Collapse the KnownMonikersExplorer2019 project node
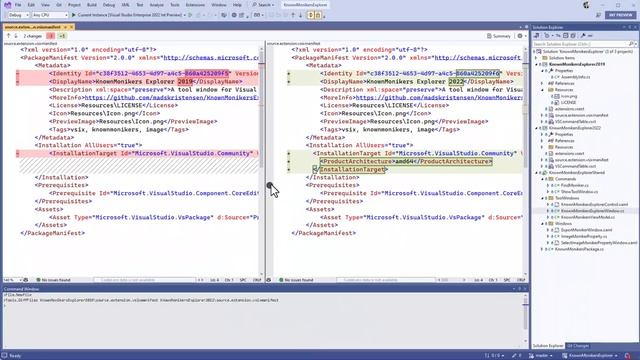This screenshot has height=360, width=640. point(536,64)
